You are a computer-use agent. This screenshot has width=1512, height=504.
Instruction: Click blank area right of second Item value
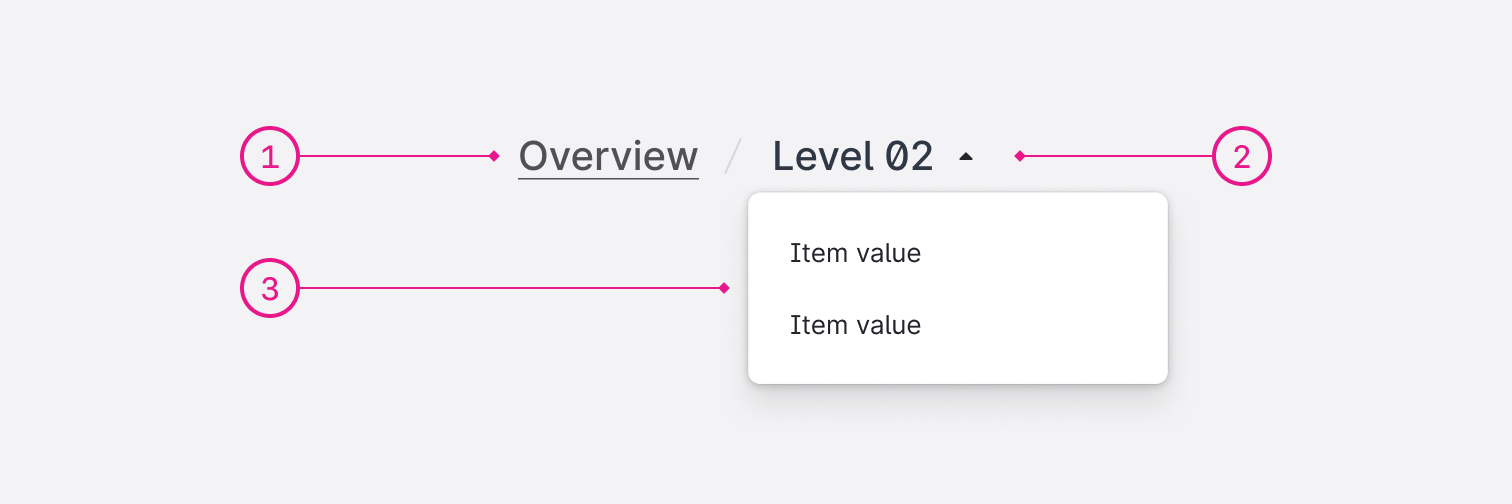pos(1040,325)
